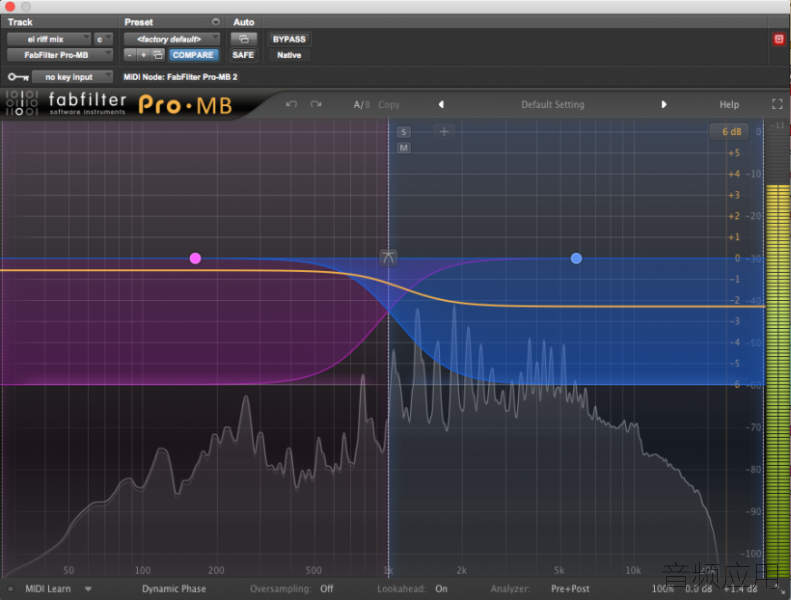Open the Default Setting preset menu

pyautogui.click(x=552, y=104)
